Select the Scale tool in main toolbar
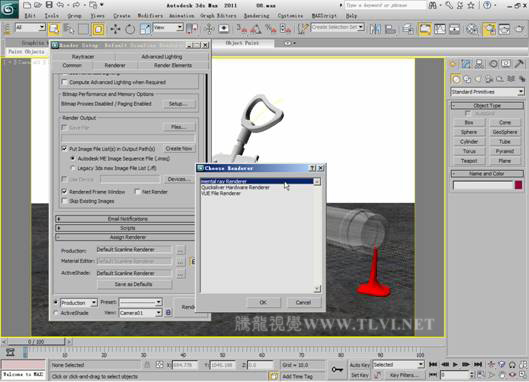The height and width of the screenshot is (382, 529). point(145,29)
